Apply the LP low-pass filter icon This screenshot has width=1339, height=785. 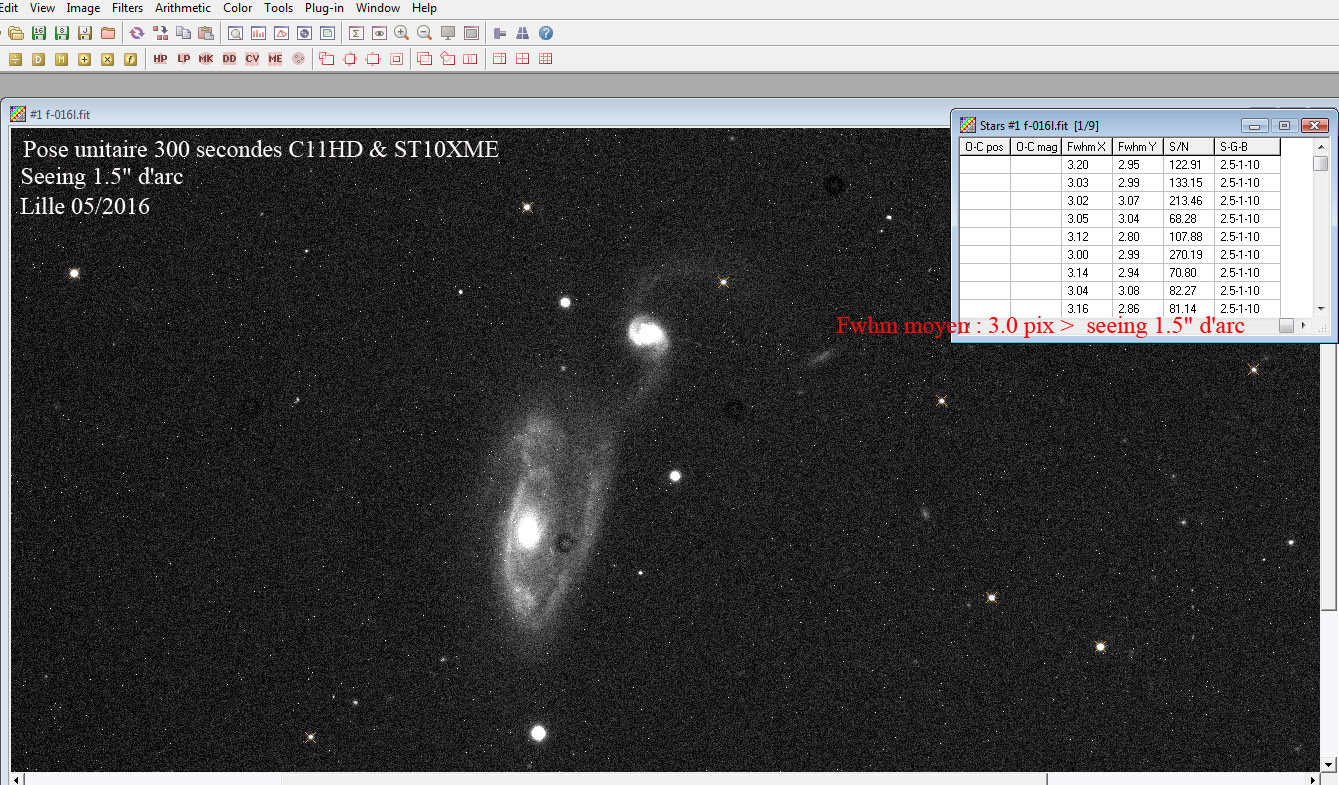pyautogui.click(x=183, y=59)
